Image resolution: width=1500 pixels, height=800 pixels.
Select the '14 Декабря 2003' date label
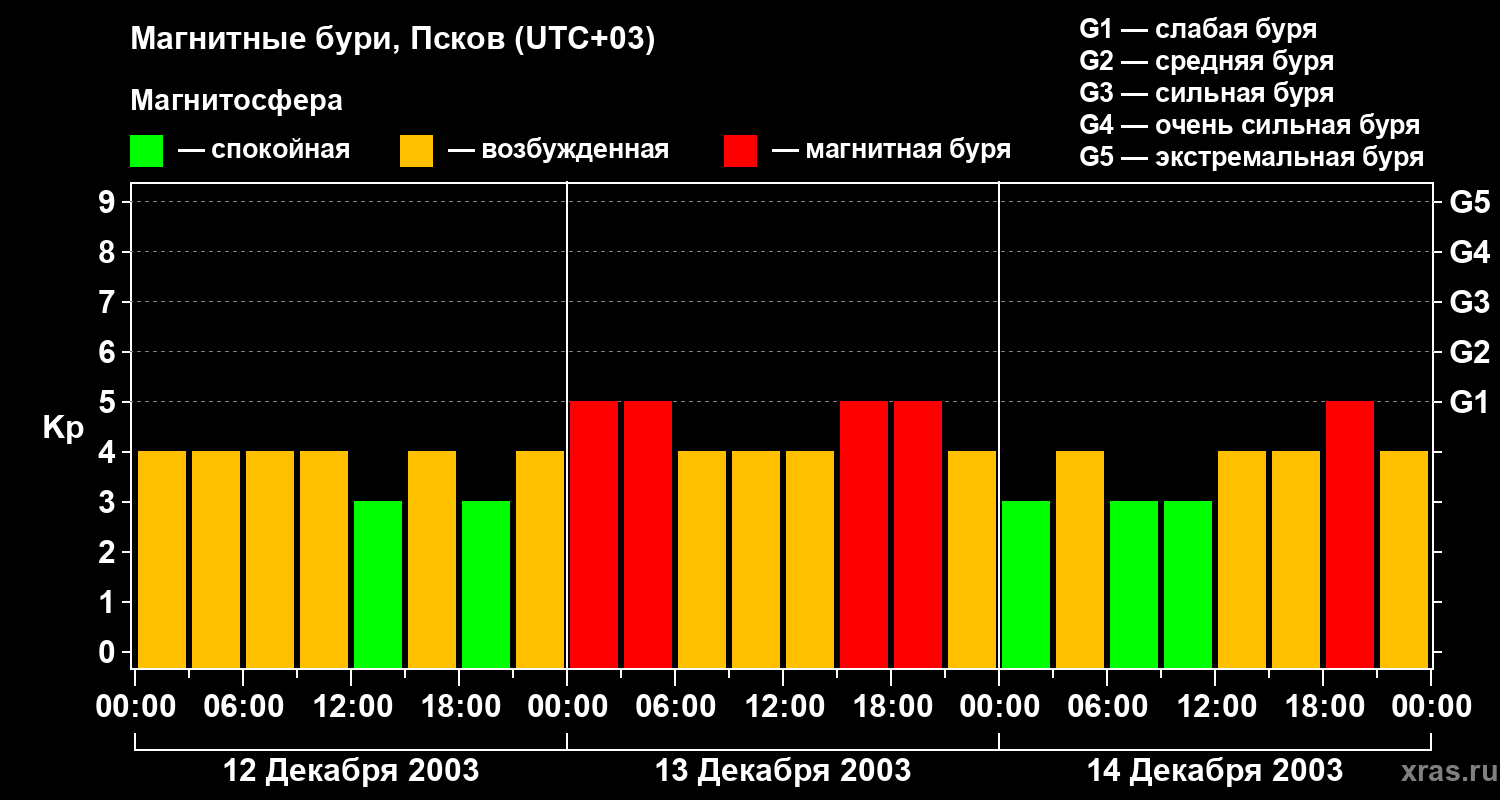[x=1214, y=771]
